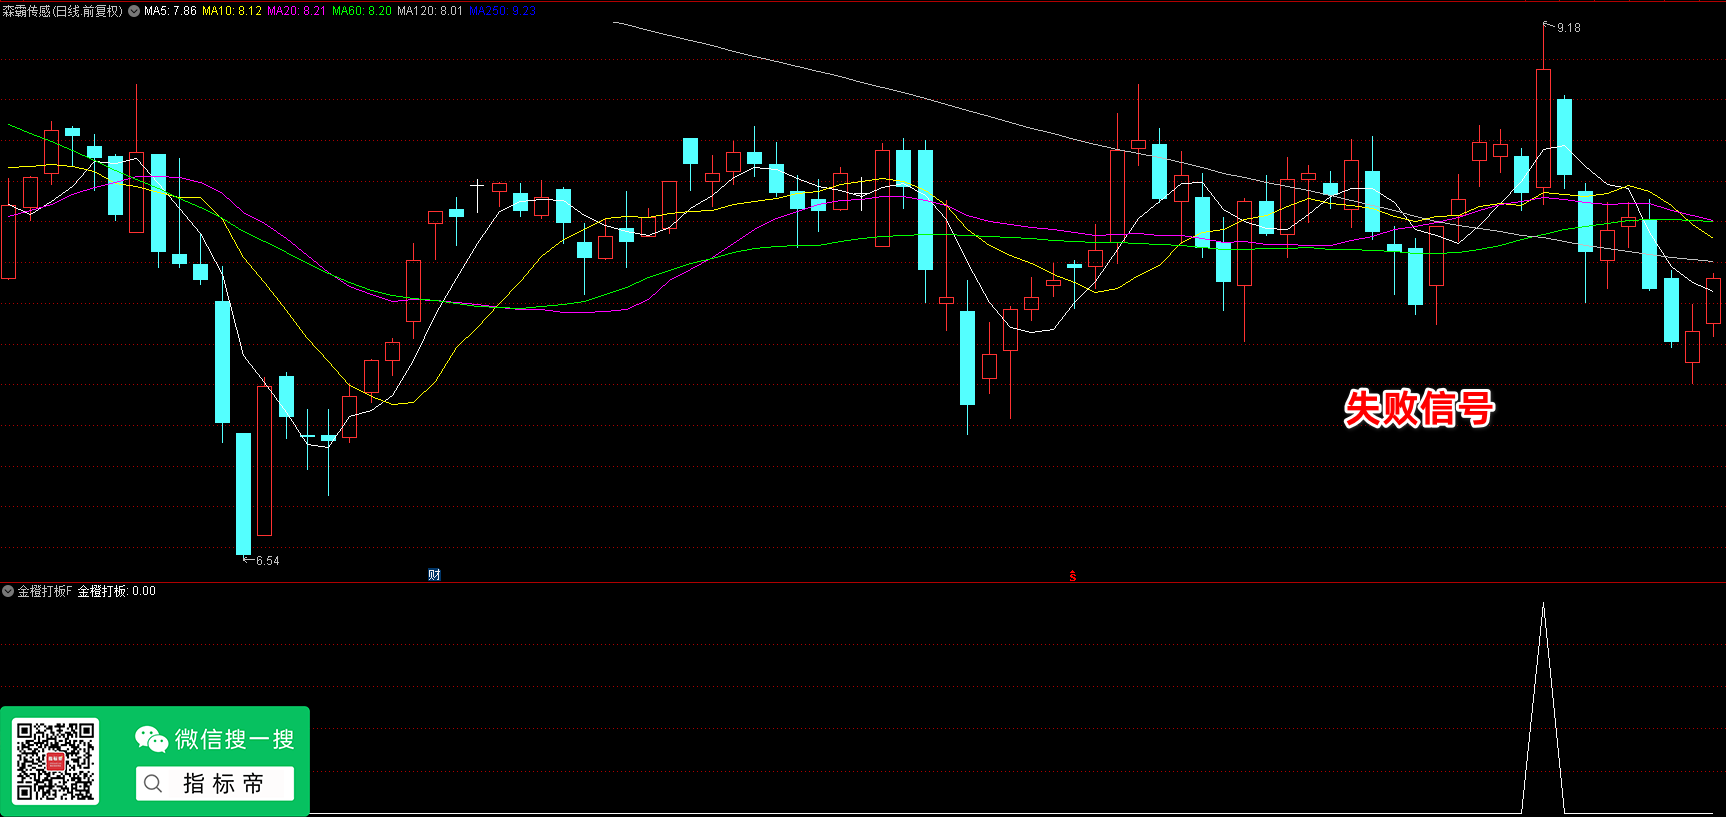
Task: Select the cyan candle above the 6.54 low
Action: click(x=243, y=493)
